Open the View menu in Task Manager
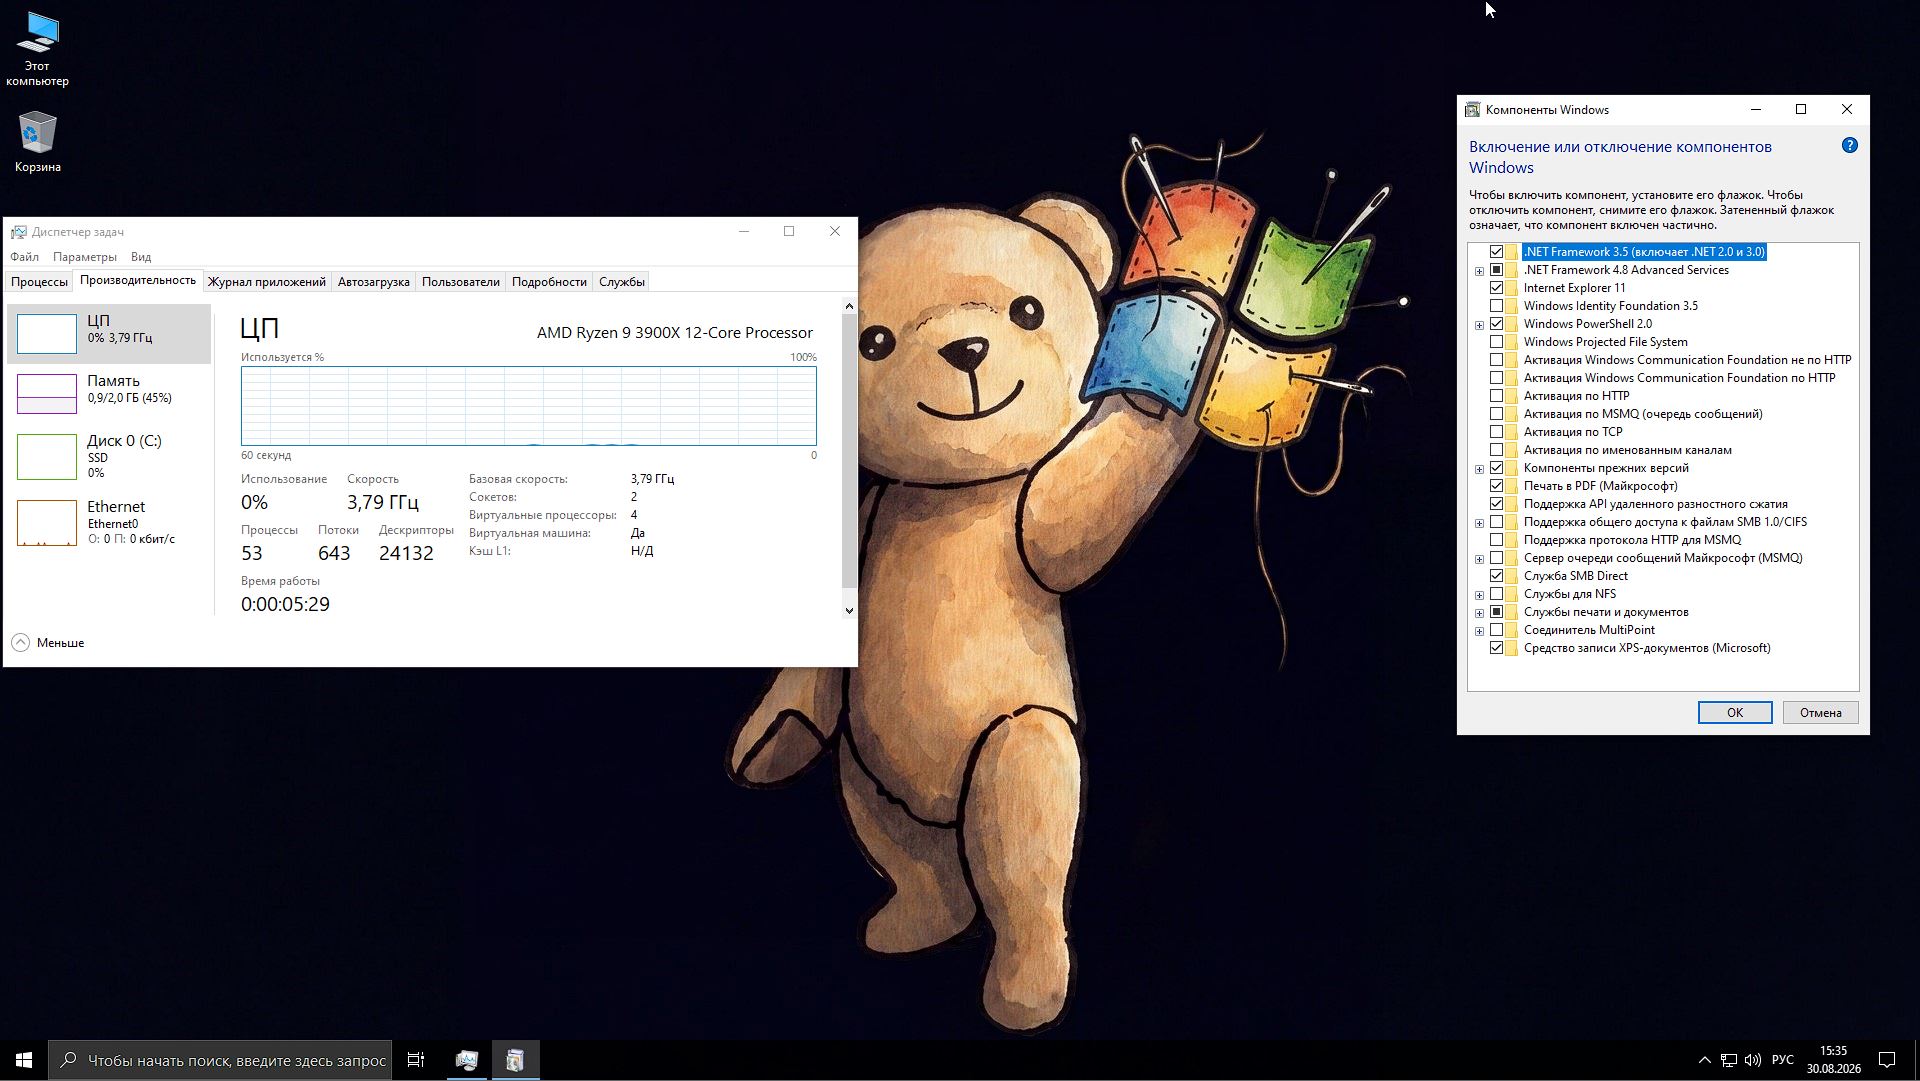The image size is (1920, 1081). [141, 257]
